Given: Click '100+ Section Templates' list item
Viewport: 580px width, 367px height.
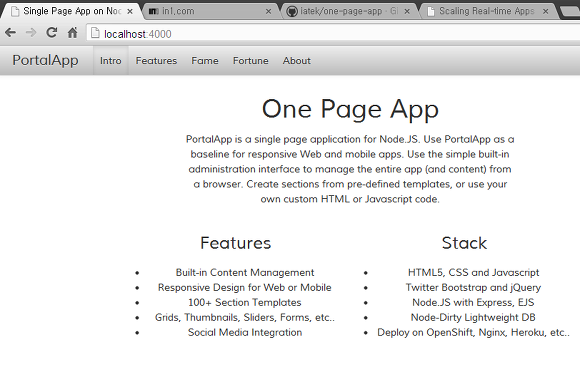Looking at the screenshot, I should [245, 303].
